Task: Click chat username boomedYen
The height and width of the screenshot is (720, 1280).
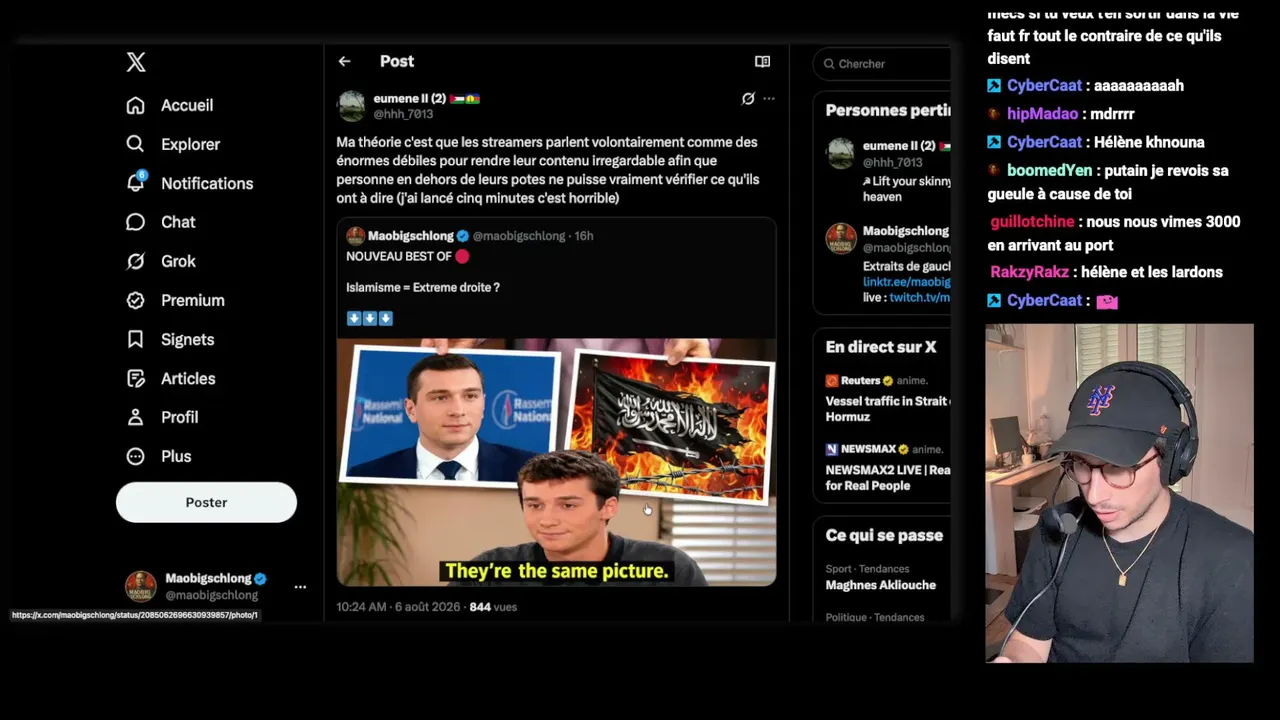Action: 1049,171
